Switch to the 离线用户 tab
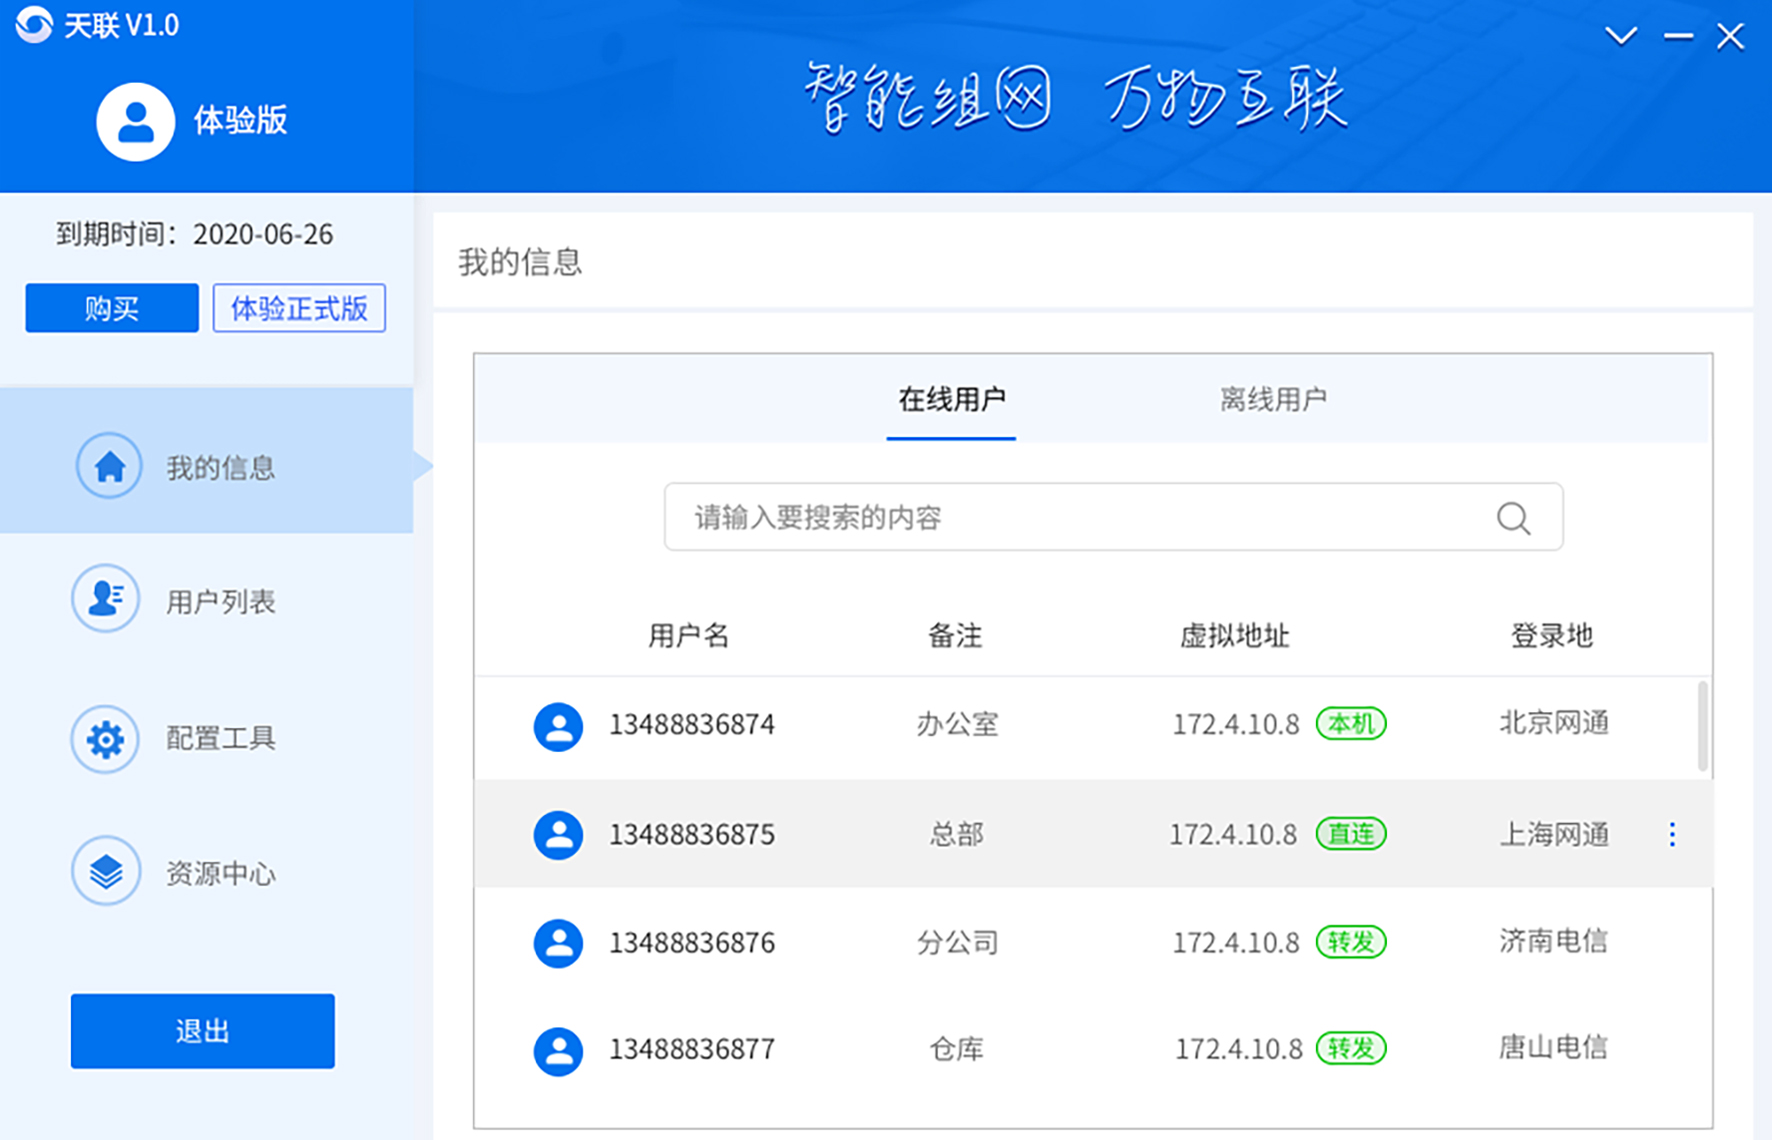1772x1140 pixels. (1273, 400)
